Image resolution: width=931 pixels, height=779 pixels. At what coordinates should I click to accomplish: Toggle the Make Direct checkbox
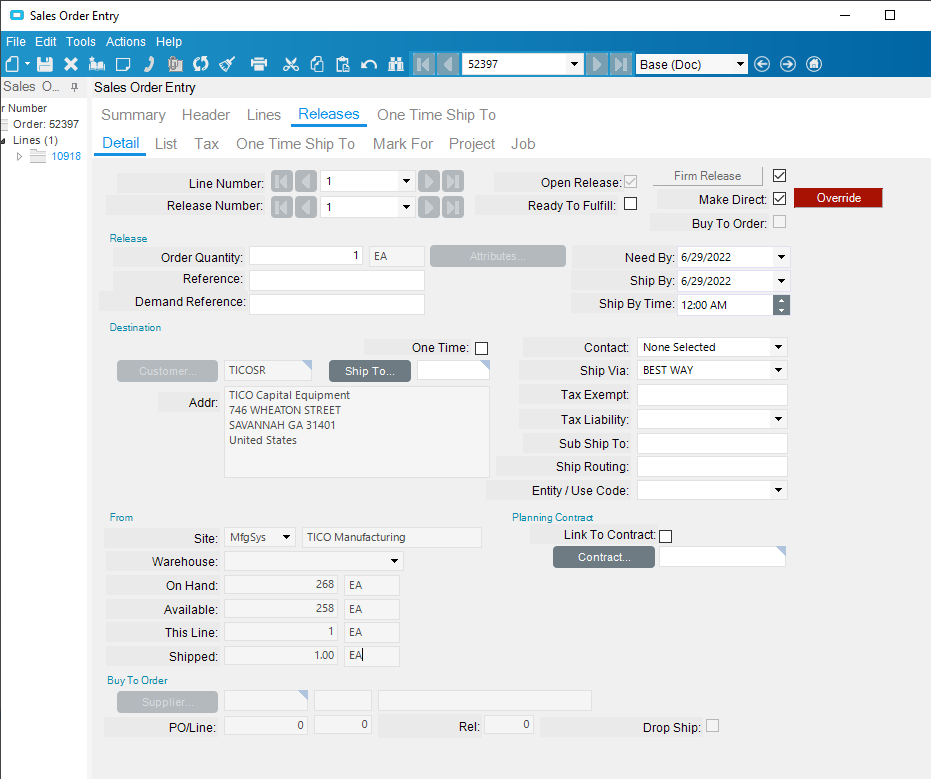click(780, 199)
